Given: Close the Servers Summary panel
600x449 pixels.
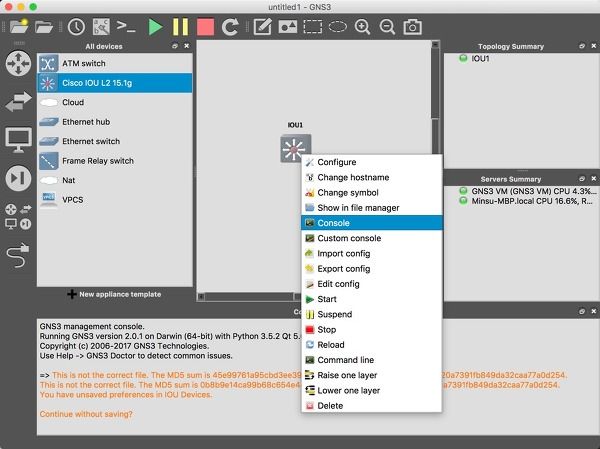Looking at the screenshot, I should point(593,179).
